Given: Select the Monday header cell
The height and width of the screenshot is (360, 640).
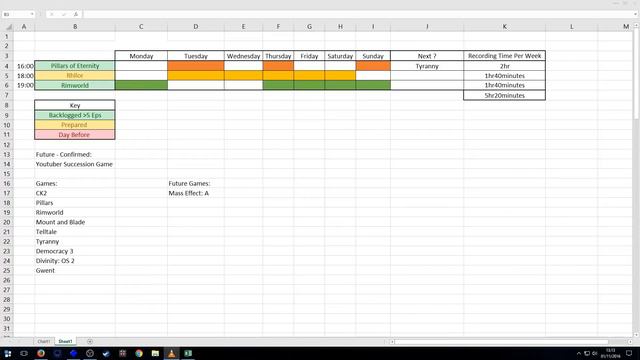Looking at the screenshot, I should point(141,56).
